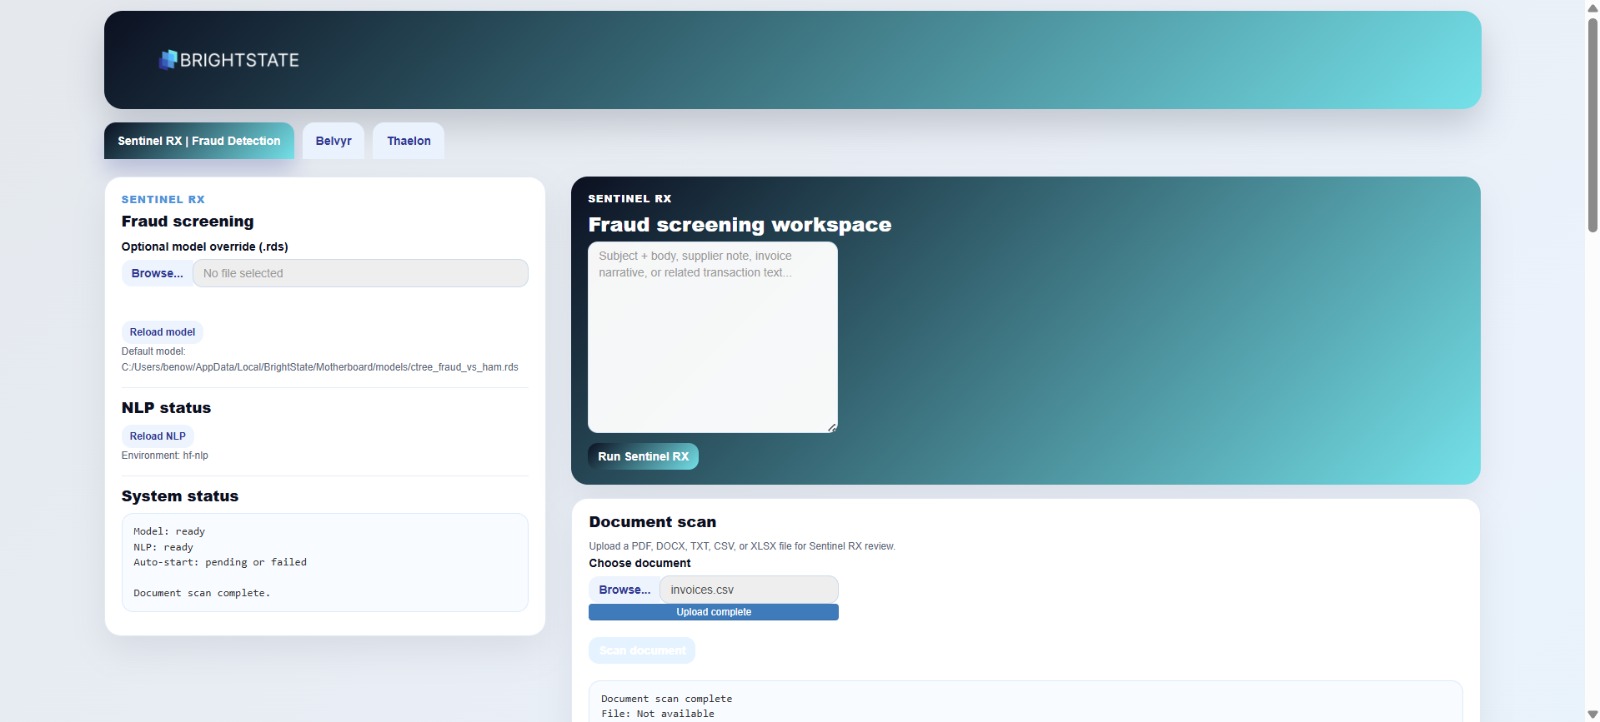Click the vertical page scrollbar thumb

click(x=1592, y=124)
